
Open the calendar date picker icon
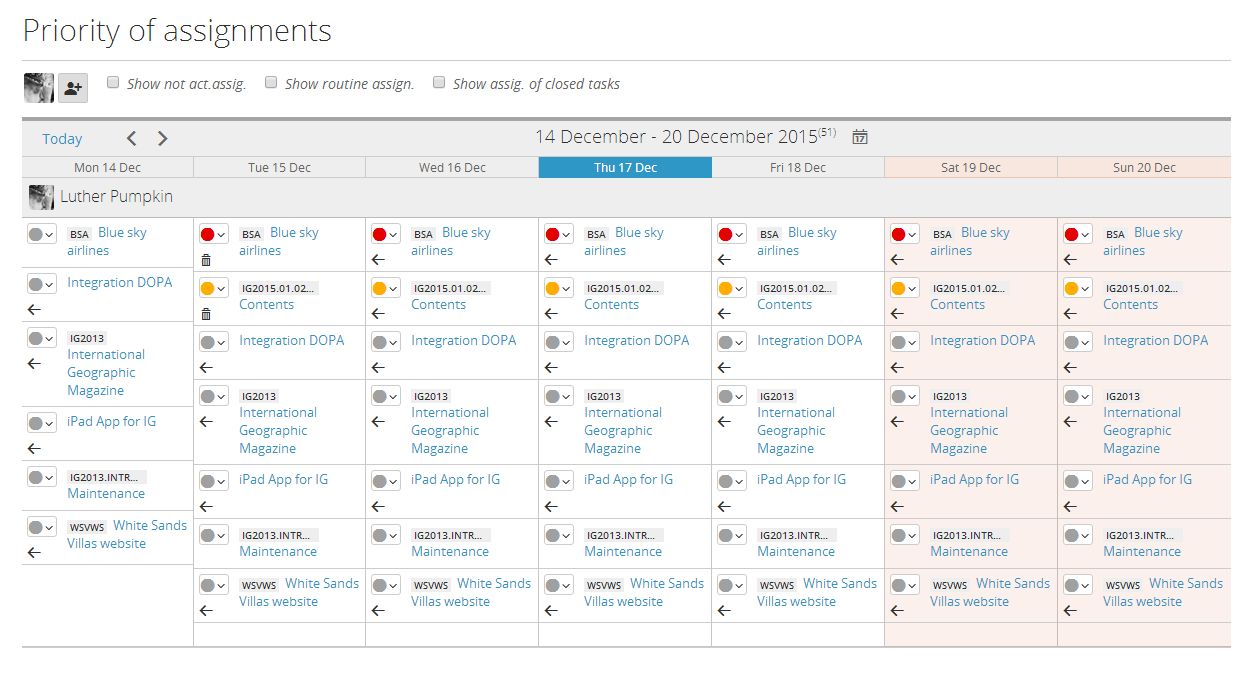859,137
